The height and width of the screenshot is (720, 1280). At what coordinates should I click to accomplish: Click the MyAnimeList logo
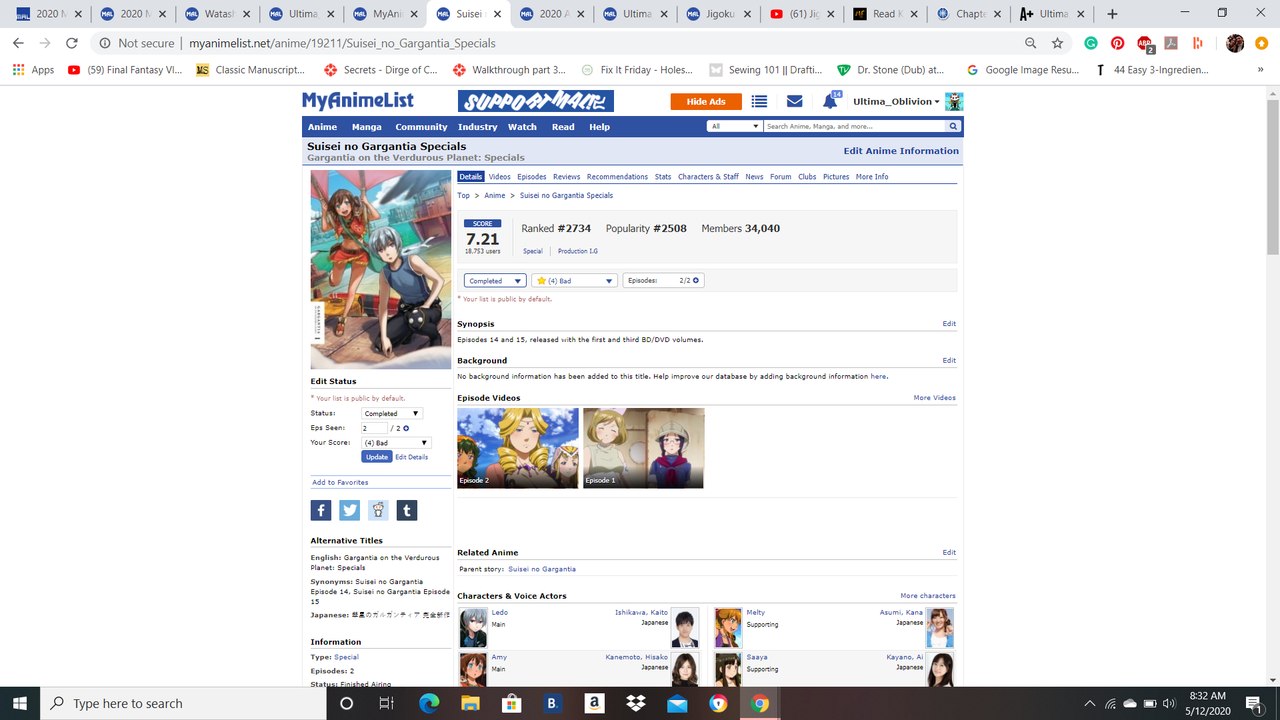(x=358, y=101)
